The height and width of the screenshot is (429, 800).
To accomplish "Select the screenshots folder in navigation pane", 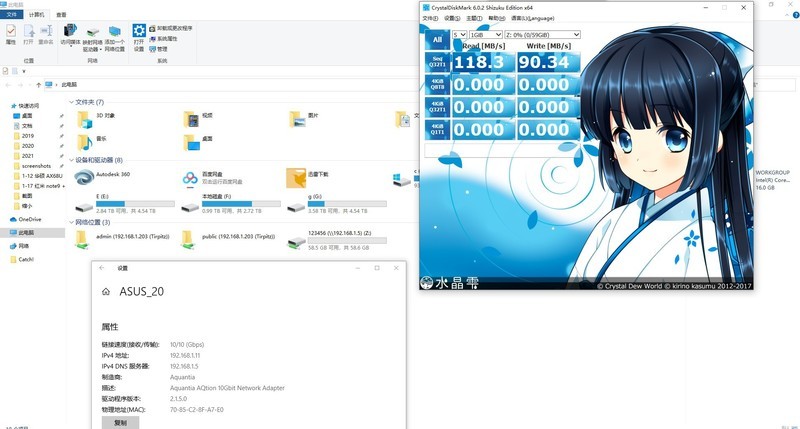I will point(36,166).
